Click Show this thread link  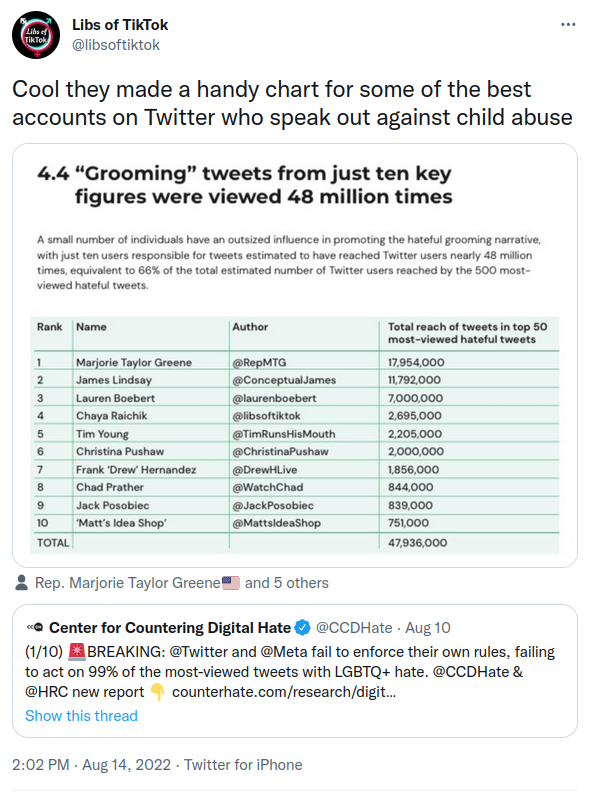pyautogui.click(x=81, y=716)
